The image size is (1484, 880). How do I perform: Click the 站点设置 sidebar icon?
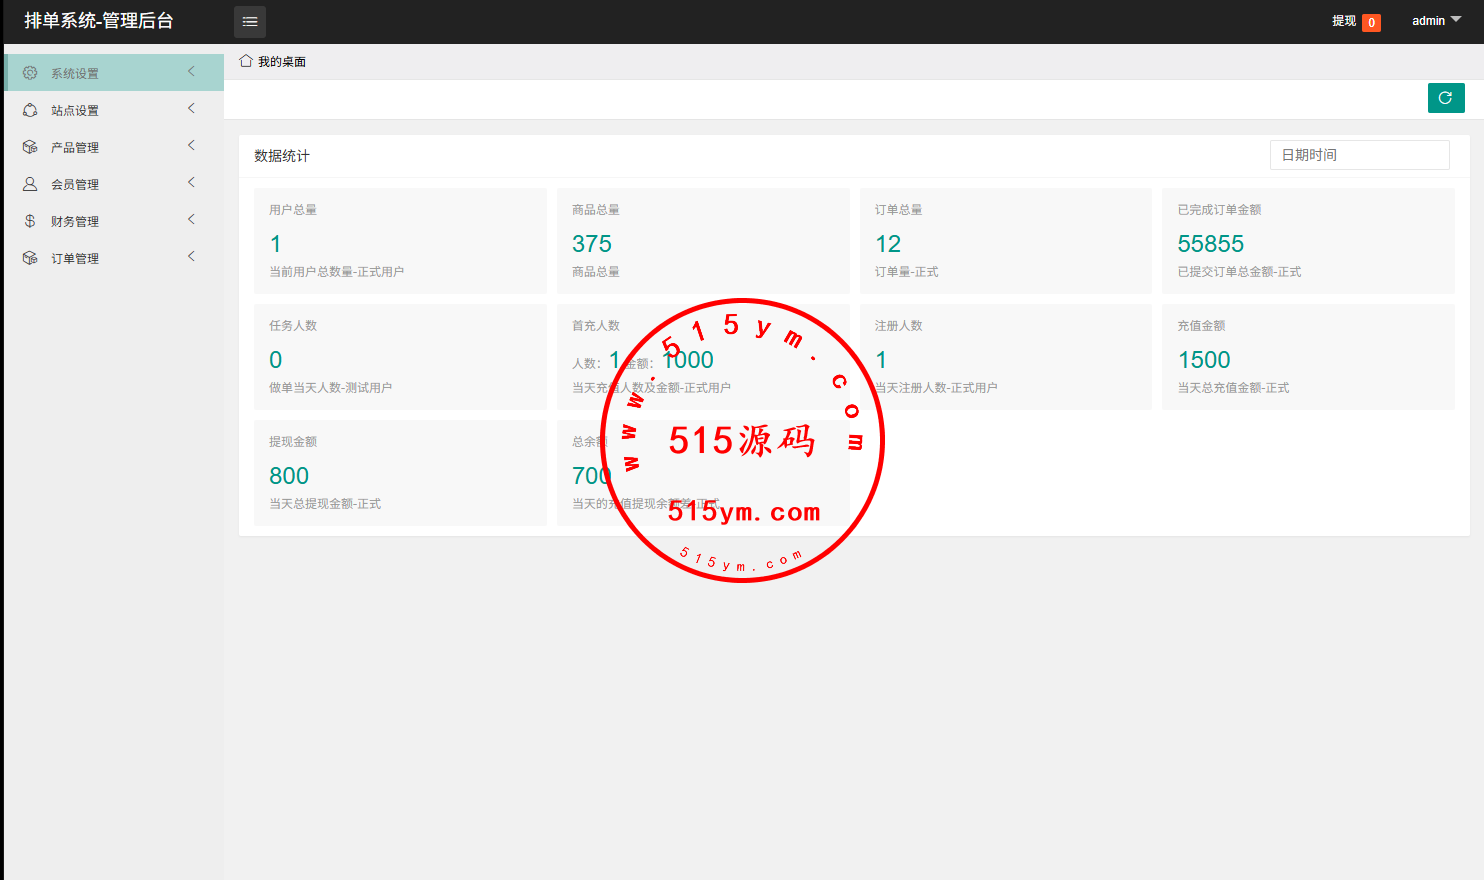coord(30,110)
